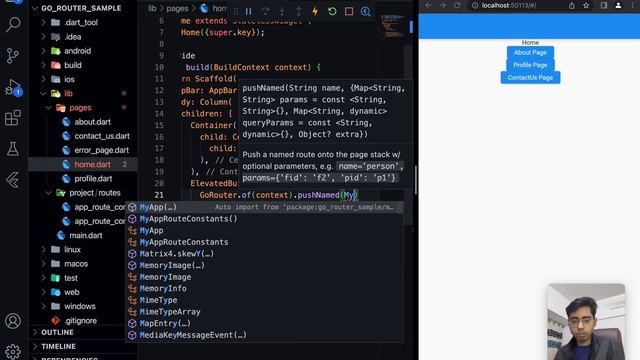640x360 pixels.
Task: Click the Step Over debug button
Action: [x=265, y=11]
